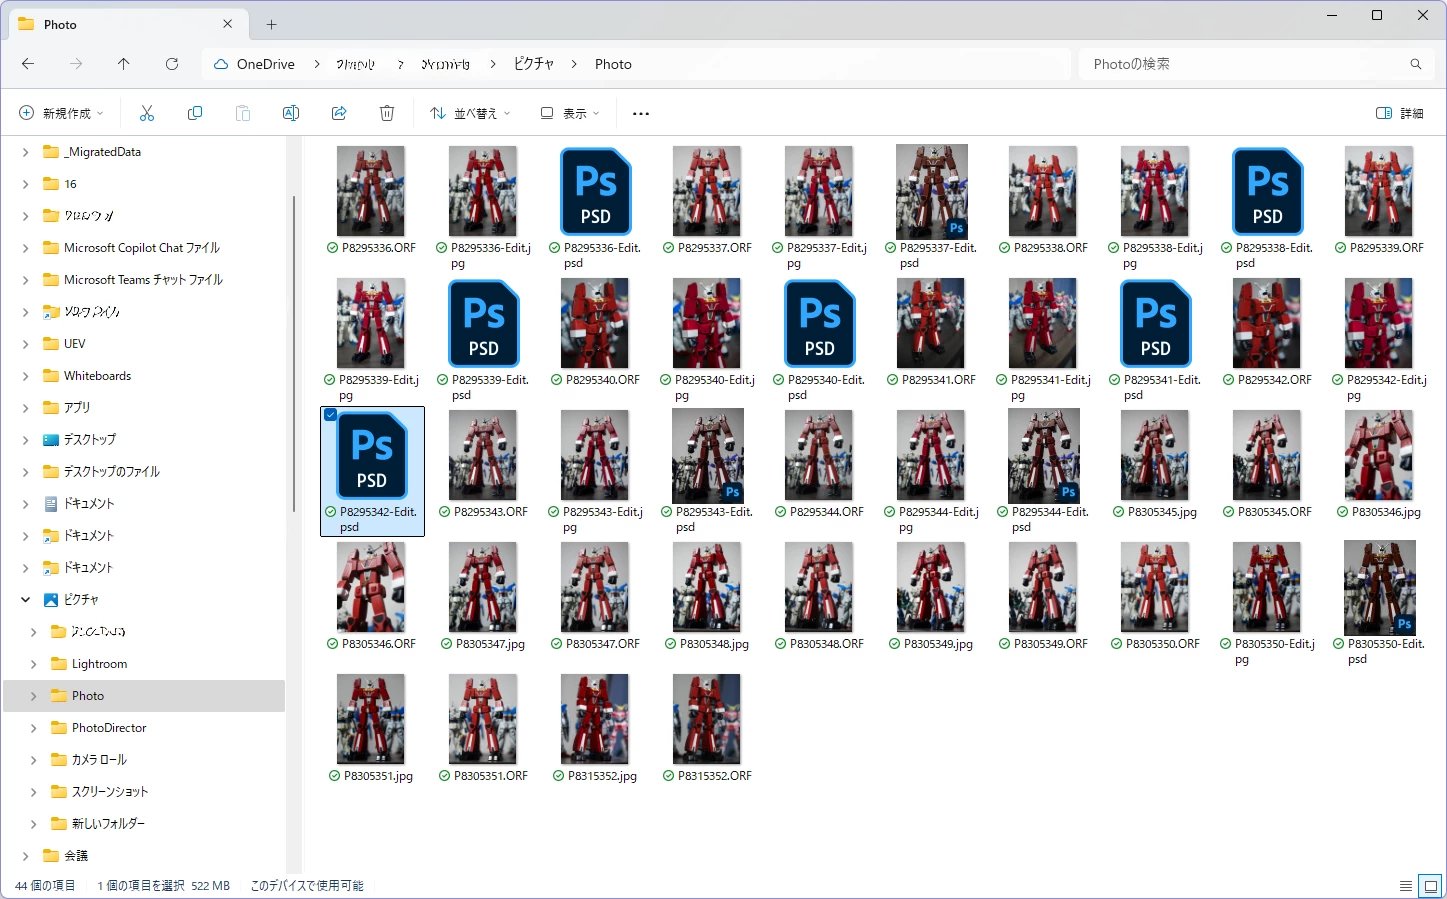
Task: Click the search magnifier icon
Action: (1416, 64)
